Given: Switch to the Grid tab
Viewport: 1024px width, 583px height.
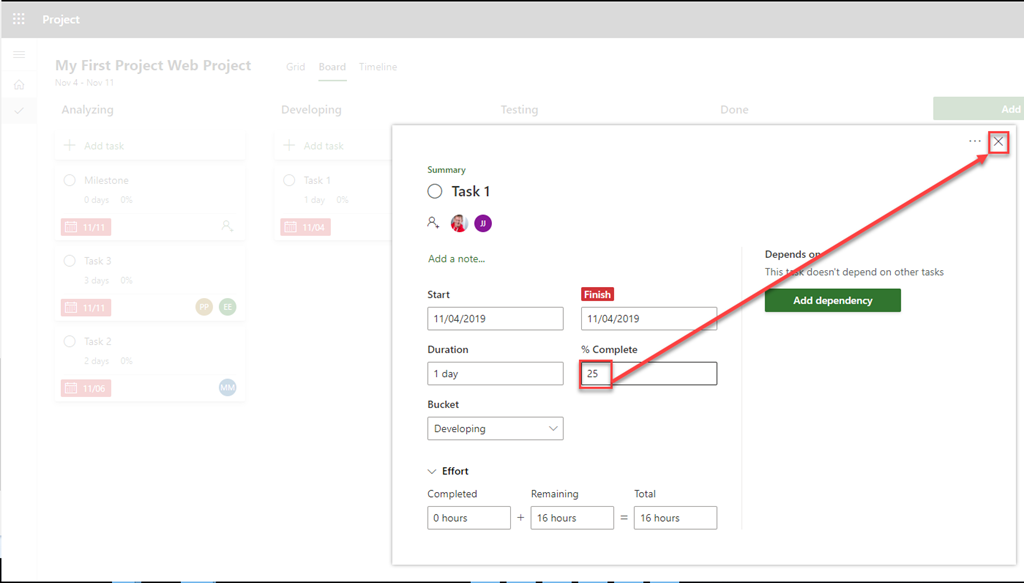Looking at the screenshot, I should (295, 67).
